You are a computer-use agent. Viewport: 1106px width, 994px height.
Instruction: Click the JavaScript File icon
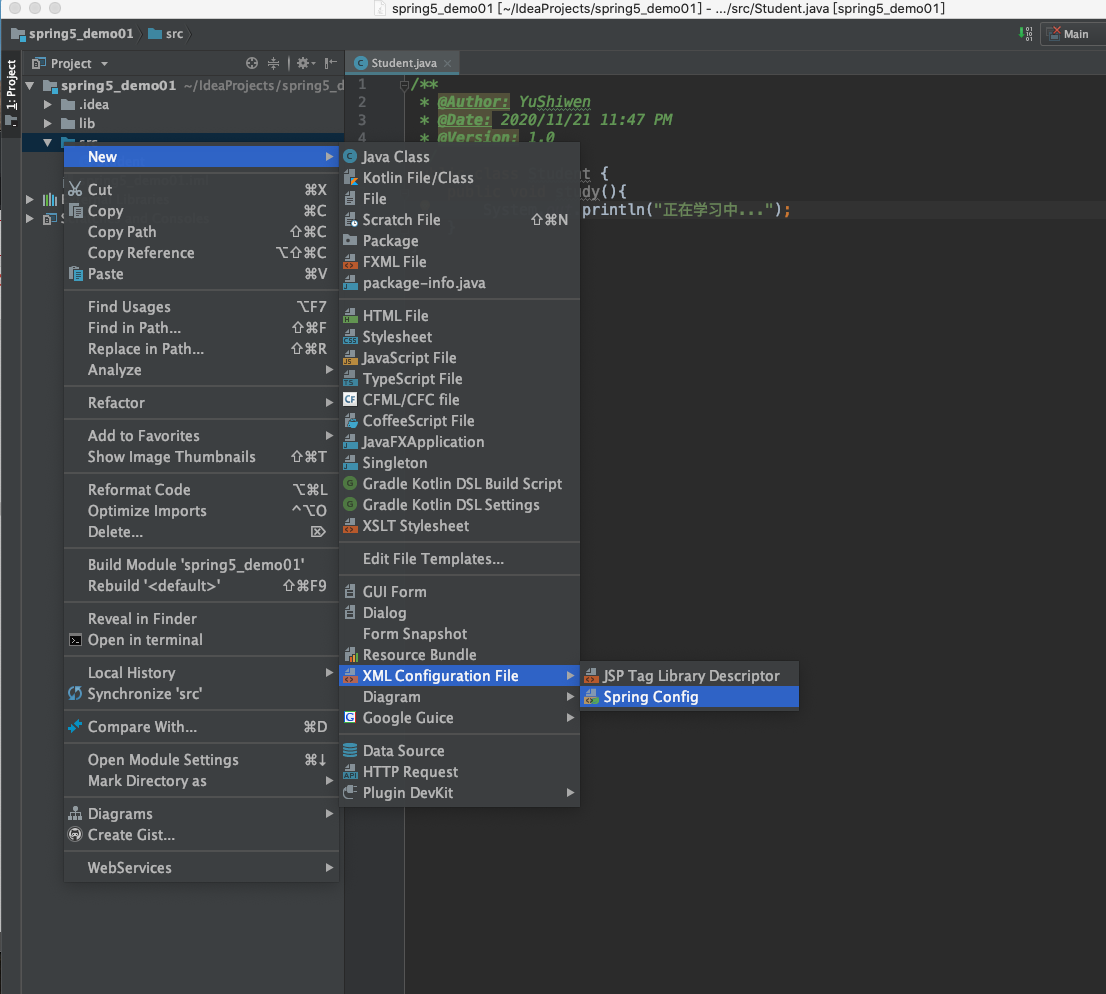[350, 358]
